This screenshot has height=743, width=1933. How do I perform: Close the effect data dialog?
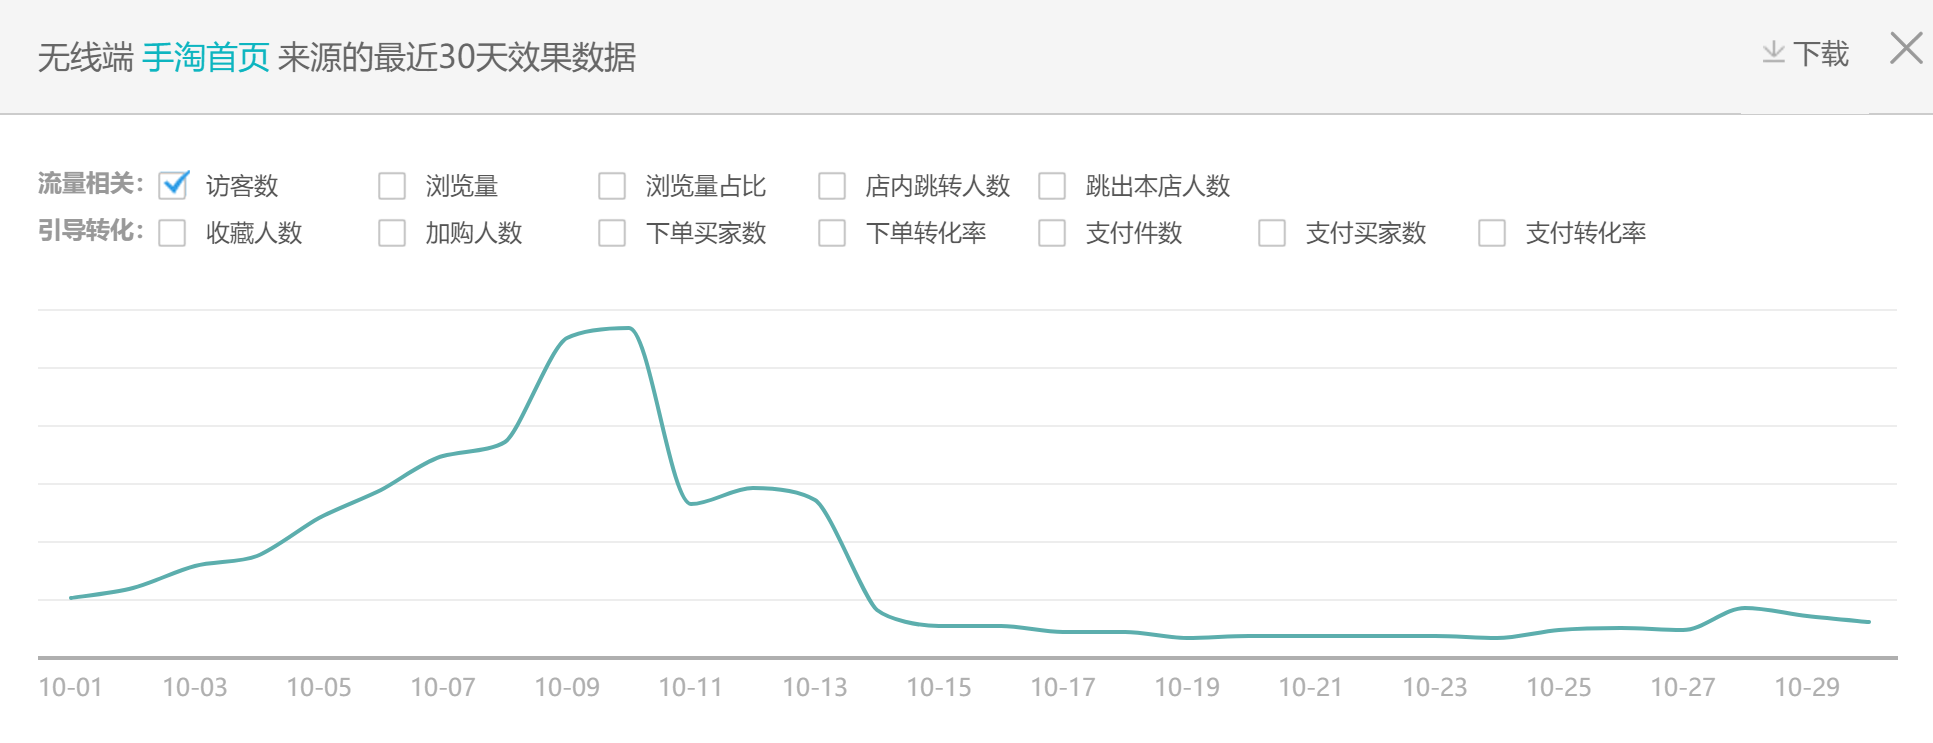pyautogui.click(x=1906, y=48)
